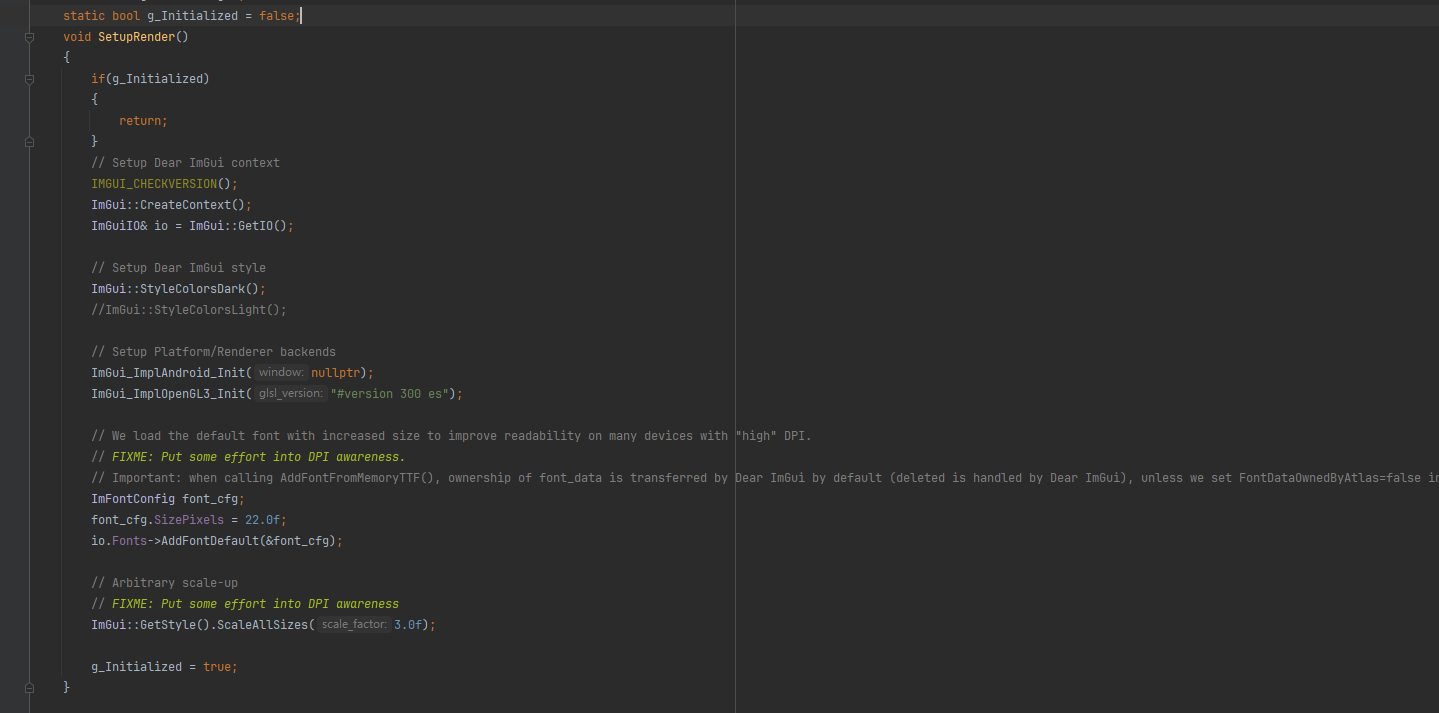Click ImGui_ImplAndroid_Init function name
The image size is (1439, 713).
tap(168, 373)
